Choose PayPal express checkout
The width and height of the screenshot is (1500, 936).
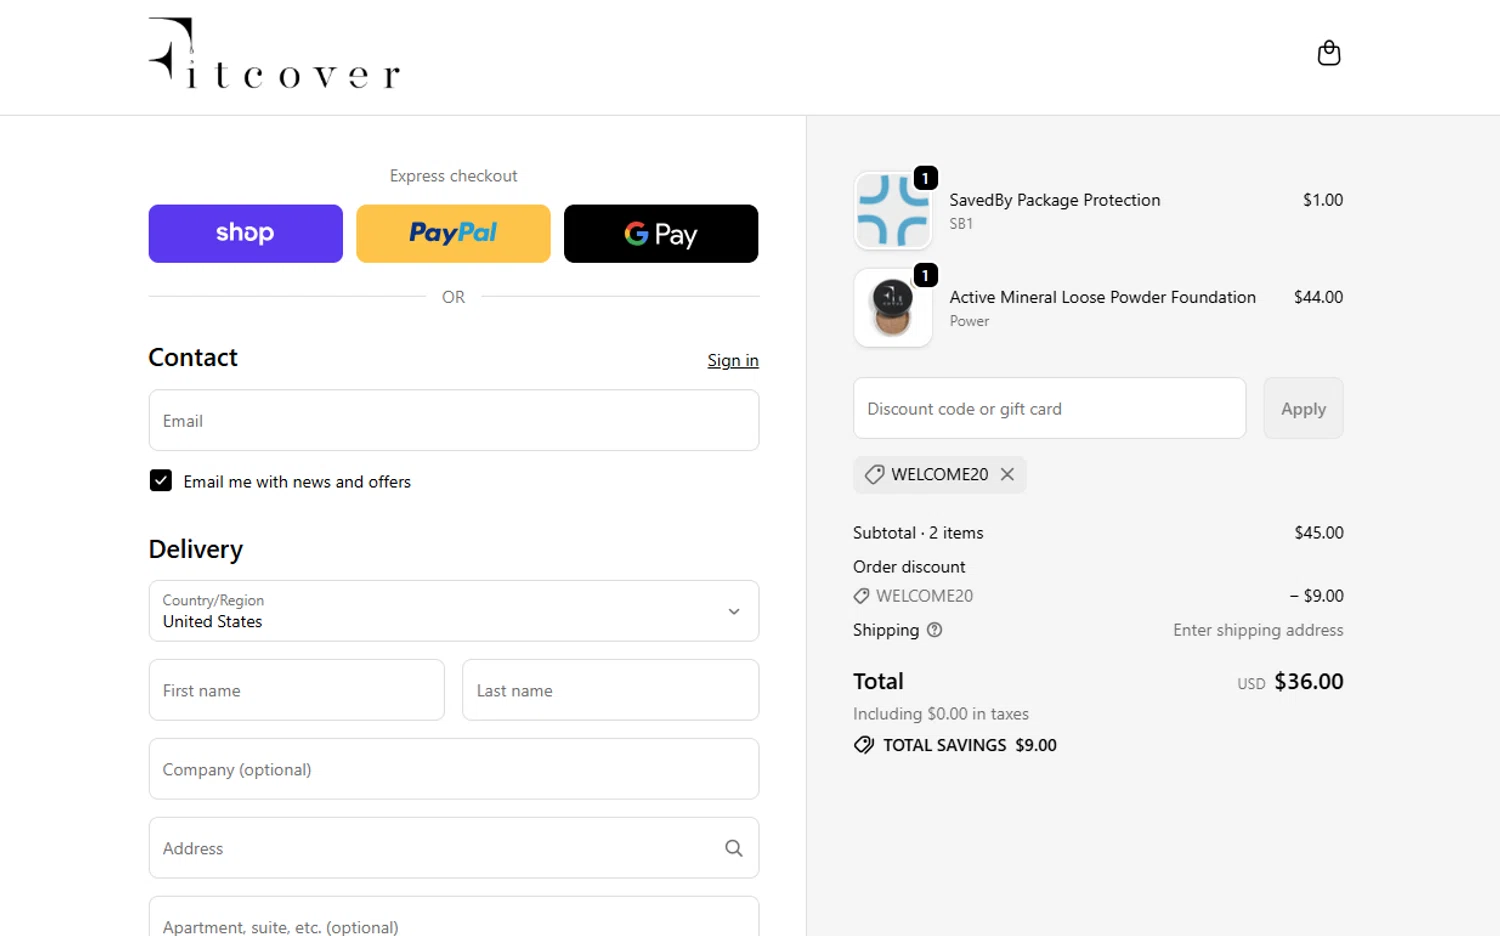coord(453,234)
